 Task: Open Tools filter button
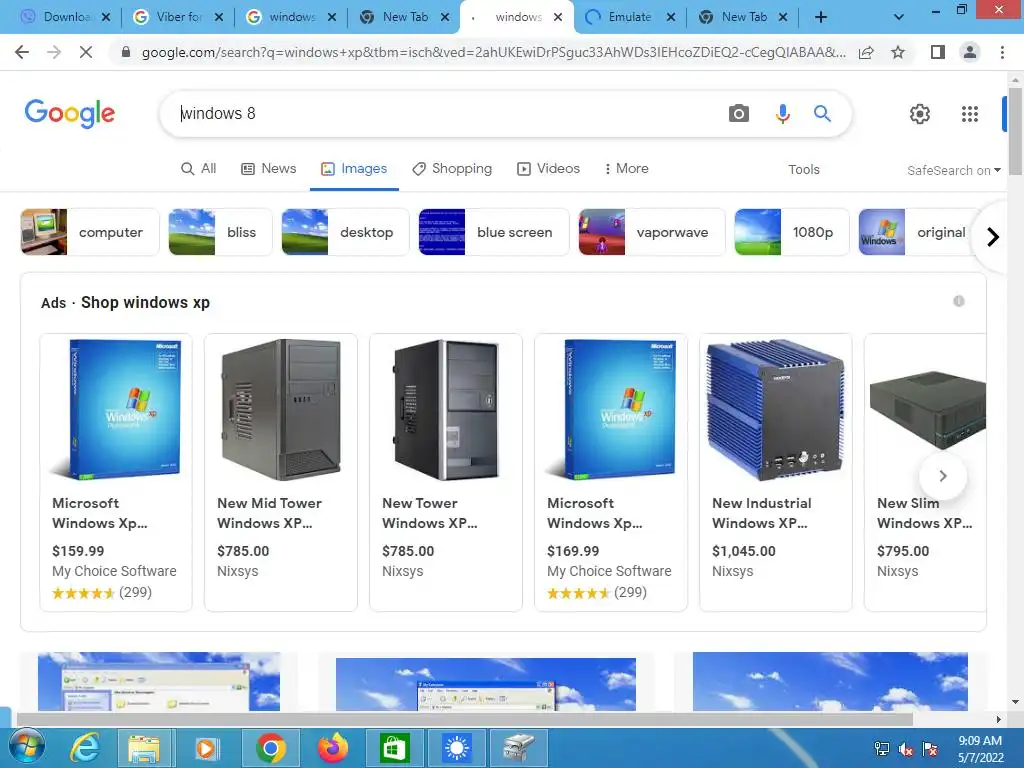click(803, 169)
